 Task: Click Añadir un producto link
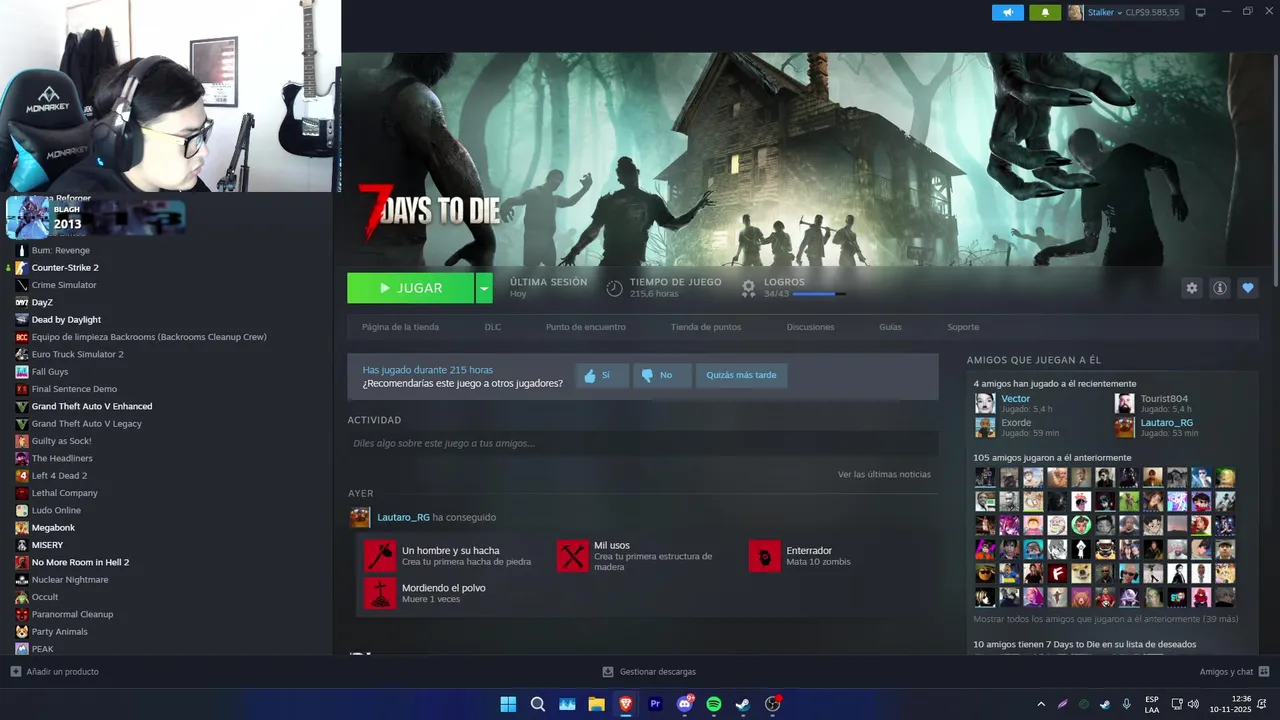62,672
